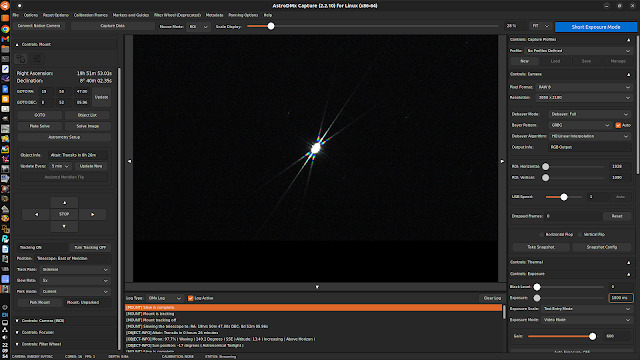Adjust the USB Speed slider
Screen dimensions: 640x360
[564, 197]
